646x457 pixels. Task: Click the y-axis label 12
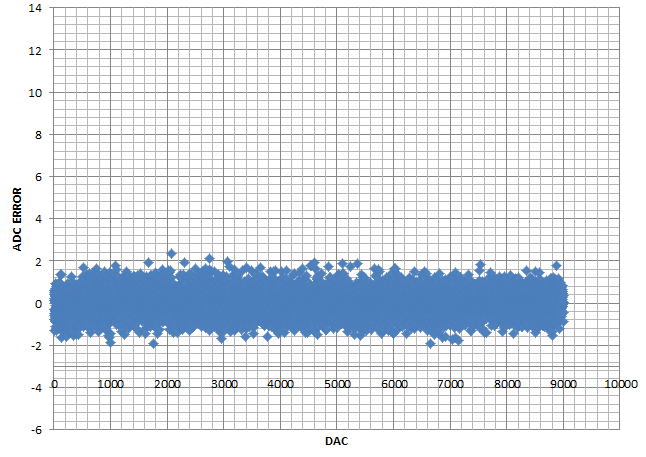coord(36,50)
